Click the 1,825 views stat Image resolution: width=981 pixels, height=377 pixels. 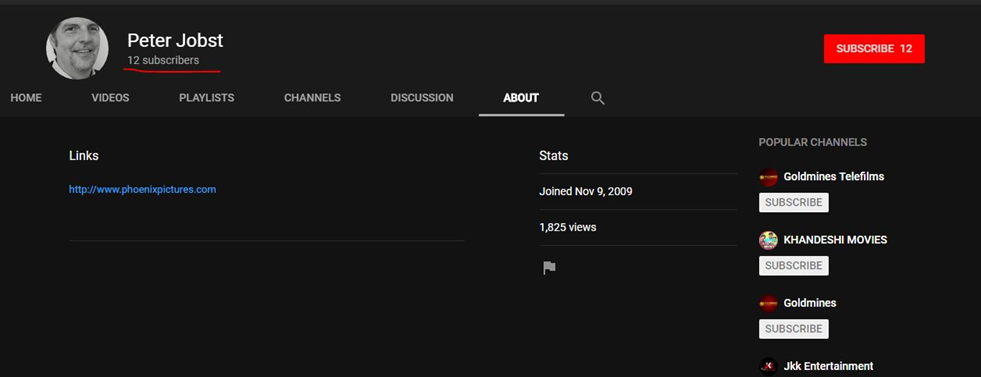pos(567,228)
